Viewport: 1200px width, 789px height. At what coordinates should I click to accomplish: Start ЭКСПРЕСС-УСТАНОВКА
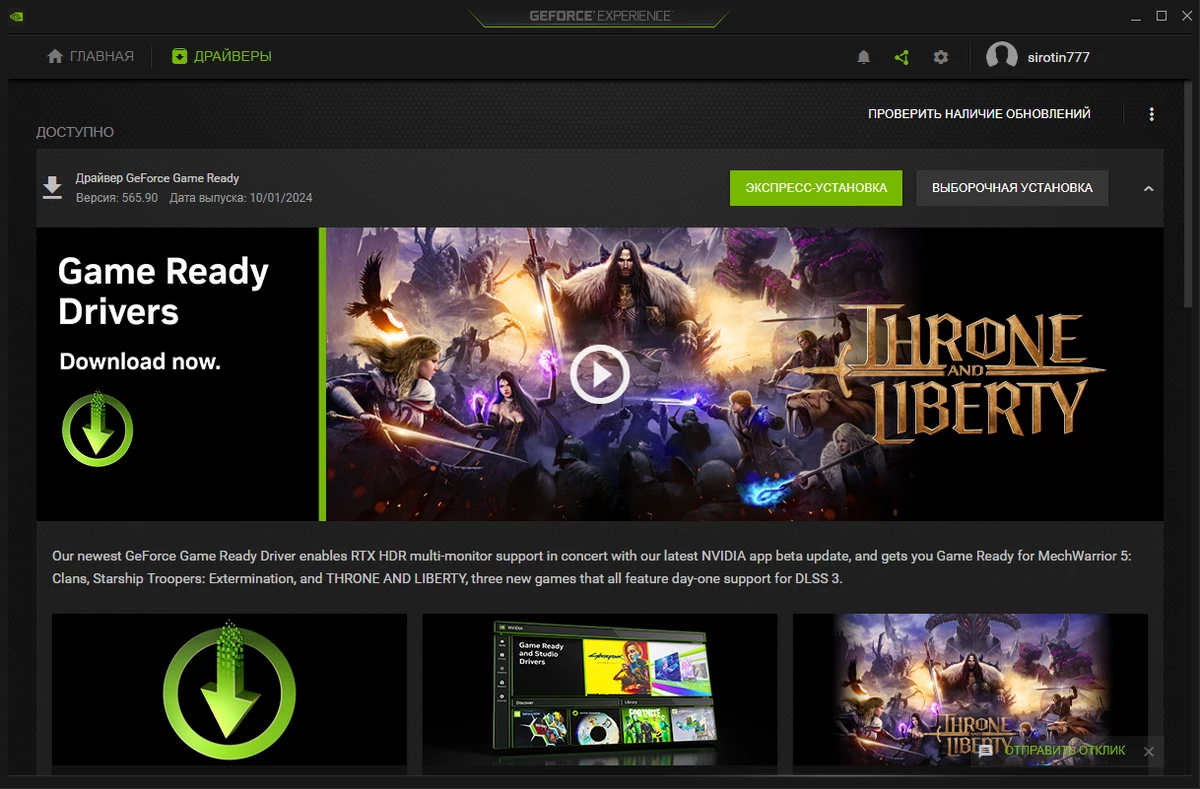(816, 188)
